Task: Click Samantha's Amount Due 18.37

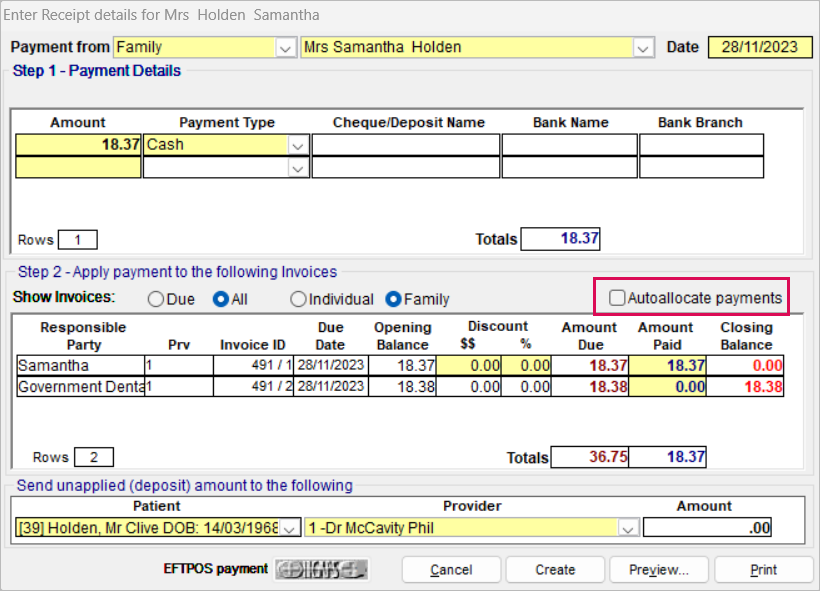Action: [589, 365]
